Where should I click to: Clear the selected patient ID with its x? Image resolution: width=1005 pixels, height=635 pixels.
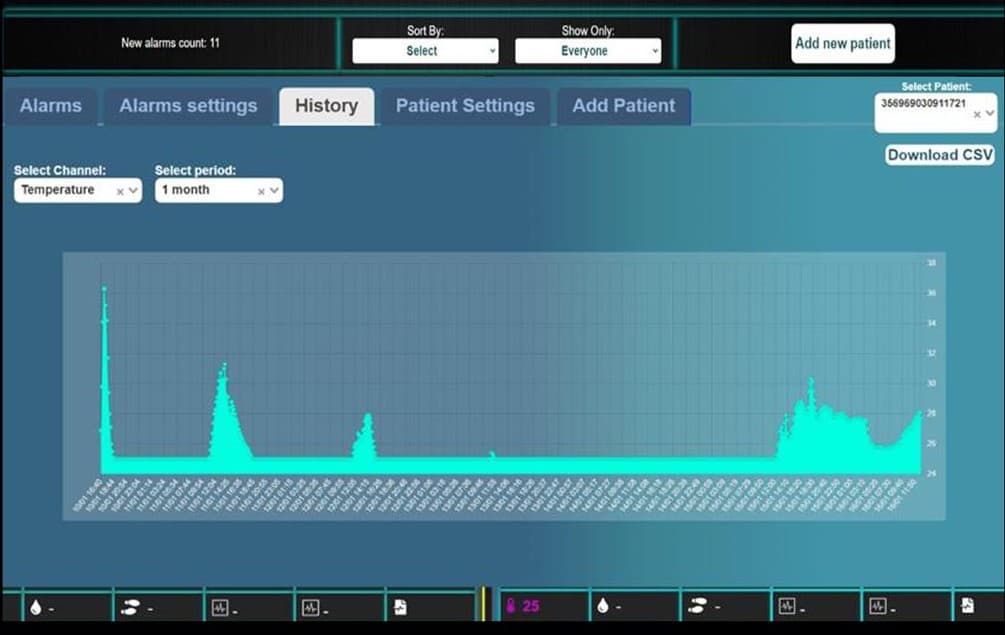977,115
